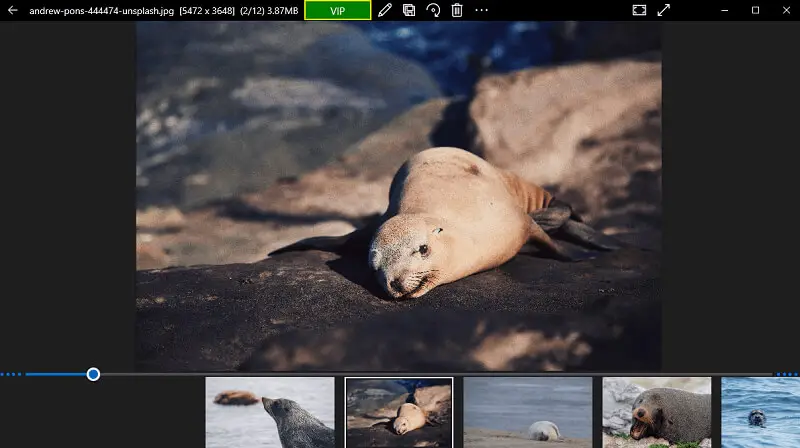This screenshot has height=448, width=800.
Task: Click the zoom slider handle
Action: (93, 374)
